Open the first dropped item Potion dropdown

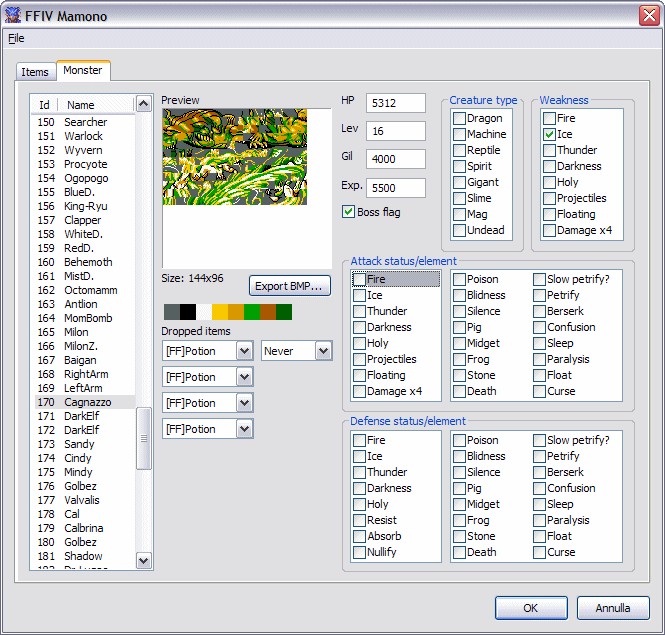(244, 351)
